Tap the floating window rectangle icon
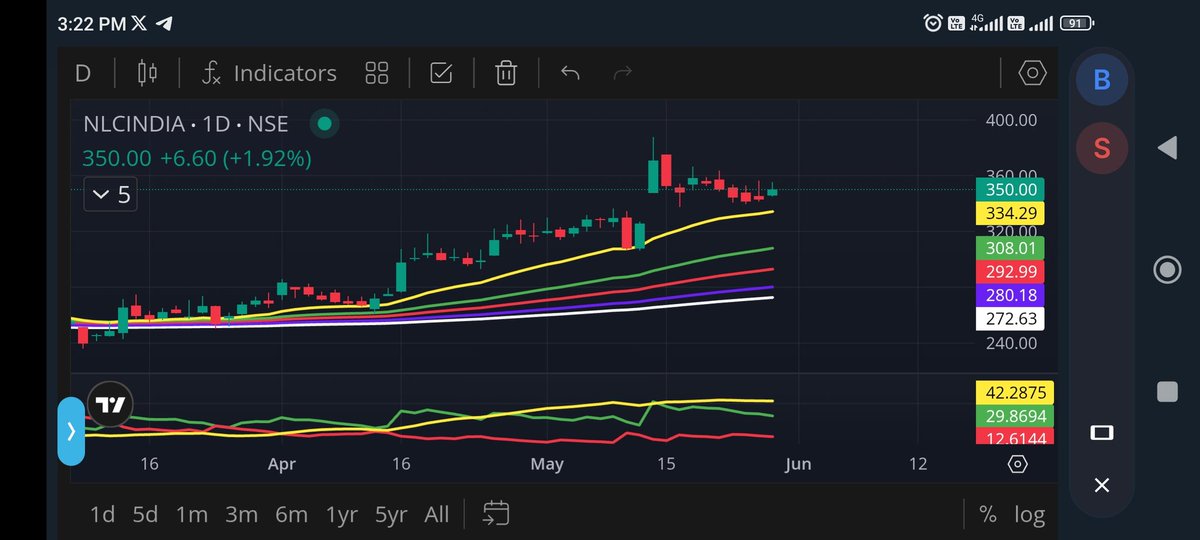1200x540 pixels. click(x=1102, y=432)
